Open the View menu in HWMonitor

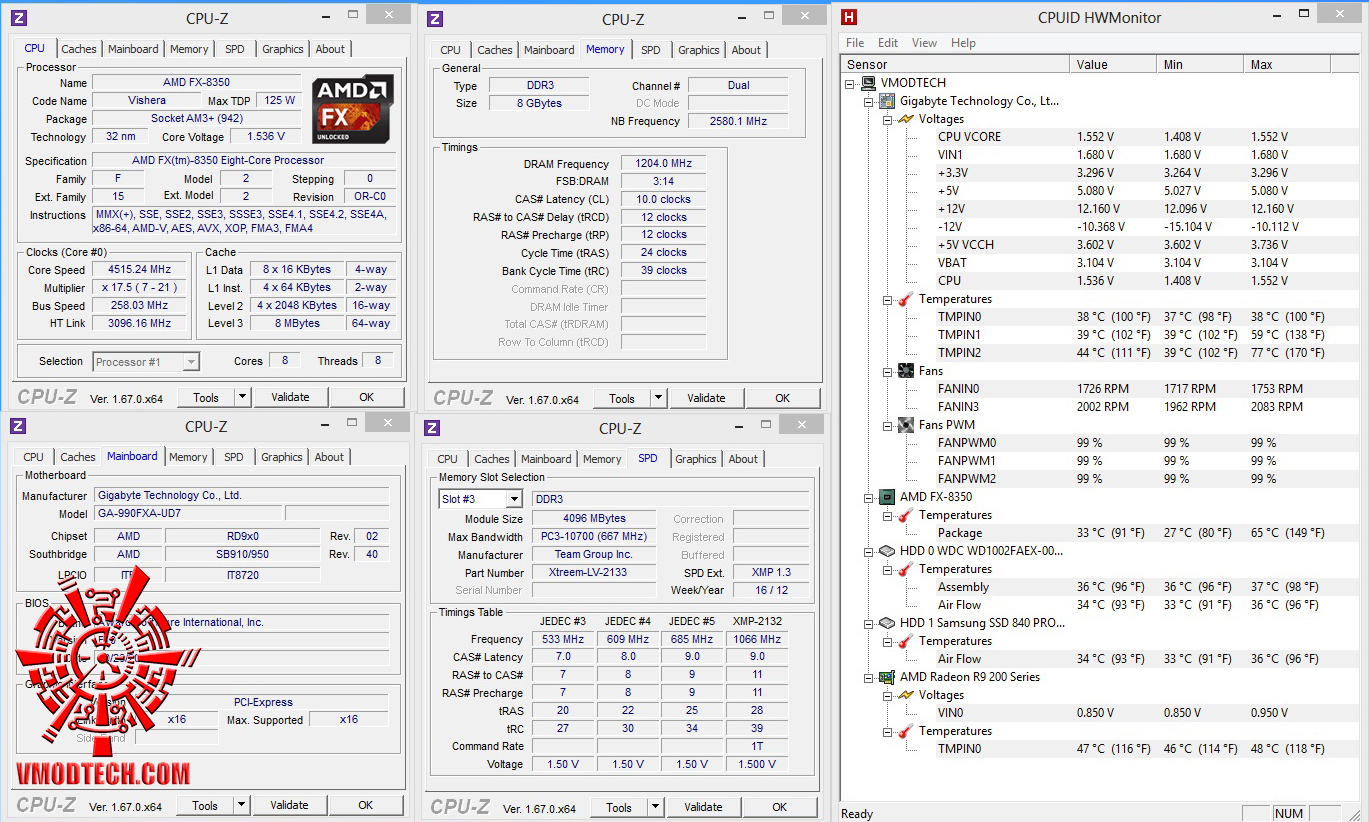[x=924, y=43]
